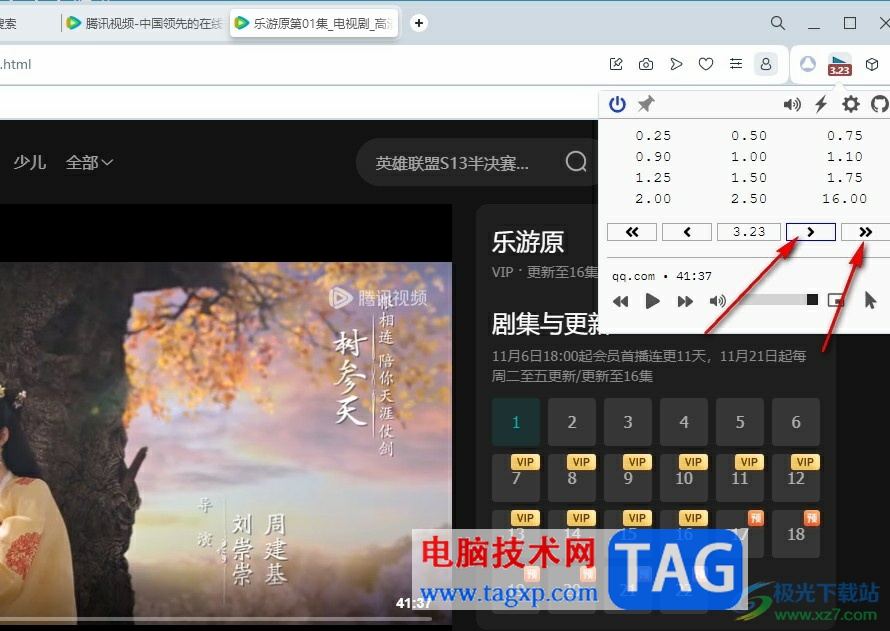Image resolution: width=890 pixels, height=631 pixels.
Task: Switch to 乐游原第01集 tab
Action: (x=314, y=23)
